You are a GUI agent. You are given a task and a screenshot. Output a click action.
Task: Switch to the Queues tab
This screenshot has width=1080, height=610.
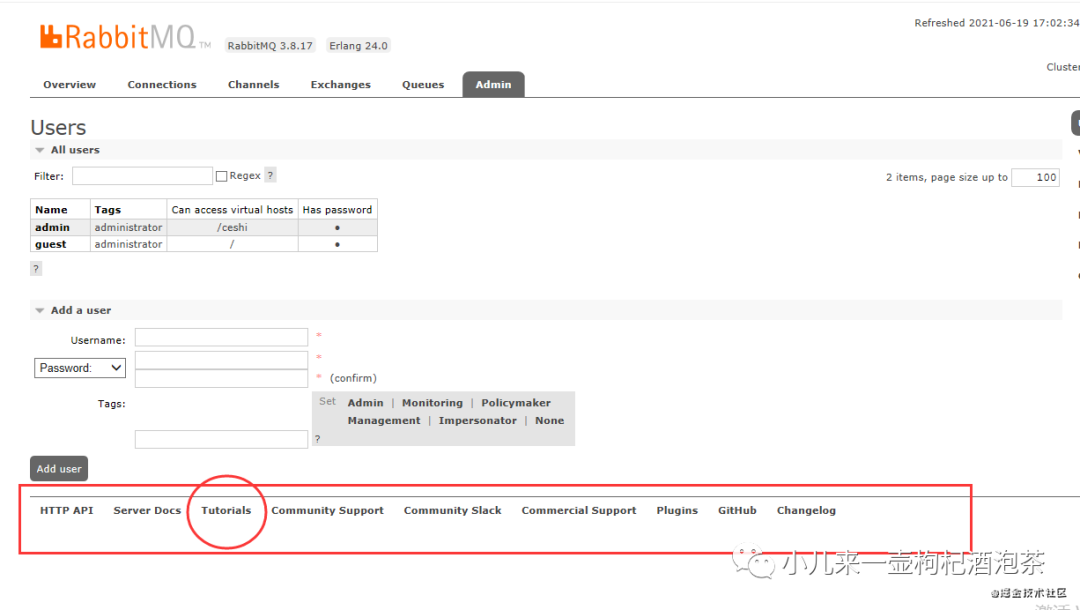[x=423, y=85]
